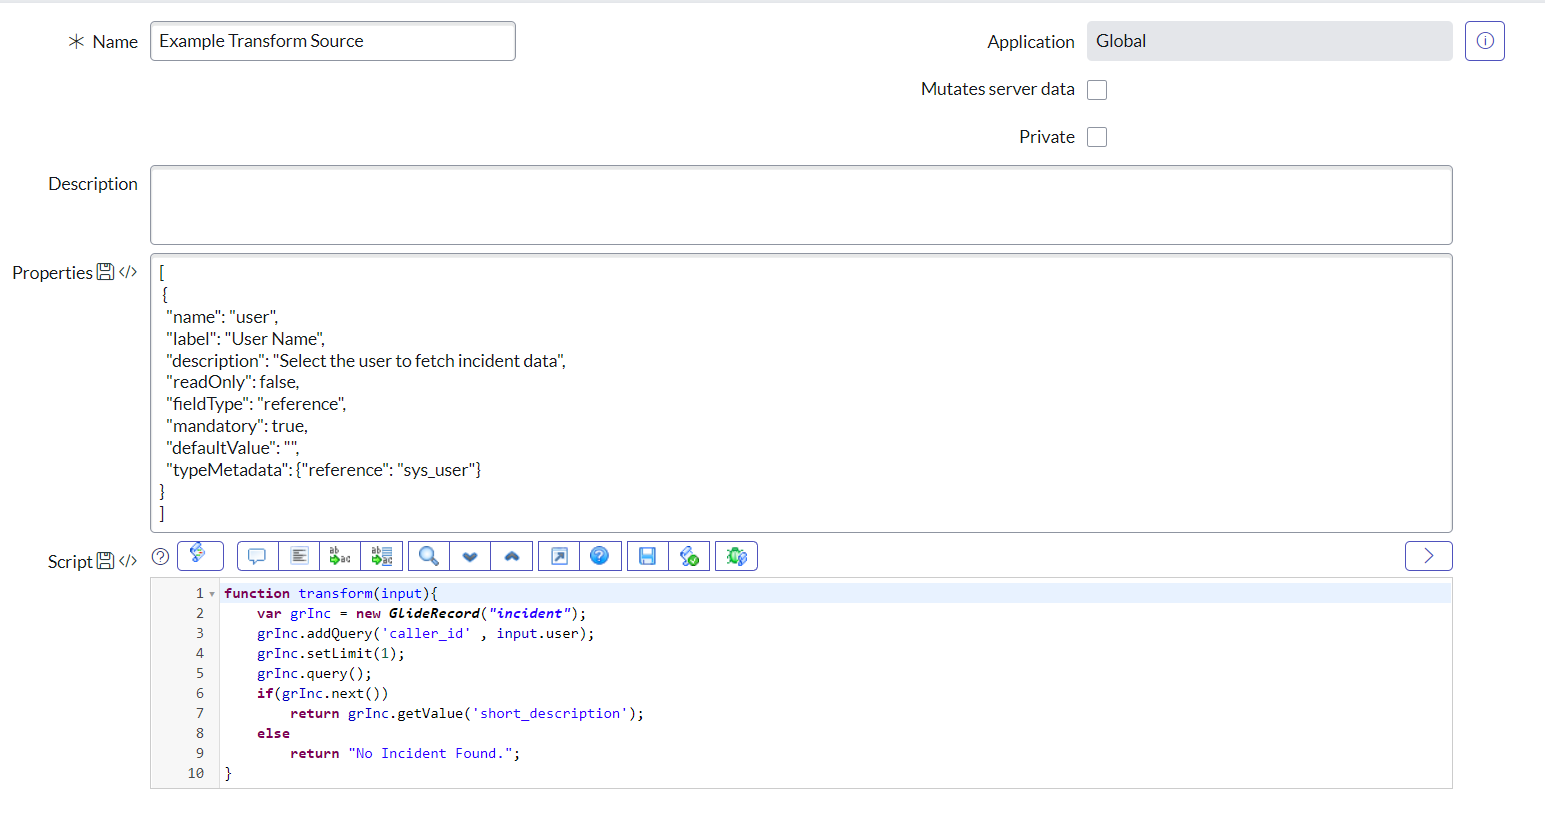This screenshot has width=1545, height=816.
Task: Open the script editor help
Action: click(x=601, y=556)
